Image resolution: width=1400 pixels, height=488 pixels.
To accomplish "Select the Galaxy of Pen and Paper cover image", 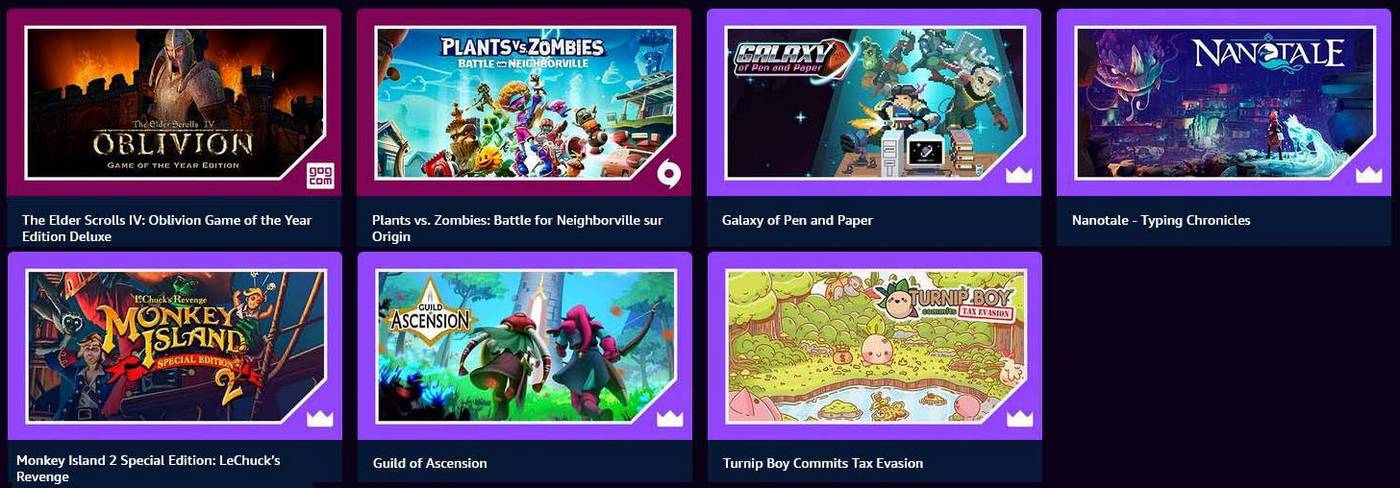I will (x=875, y=103).
